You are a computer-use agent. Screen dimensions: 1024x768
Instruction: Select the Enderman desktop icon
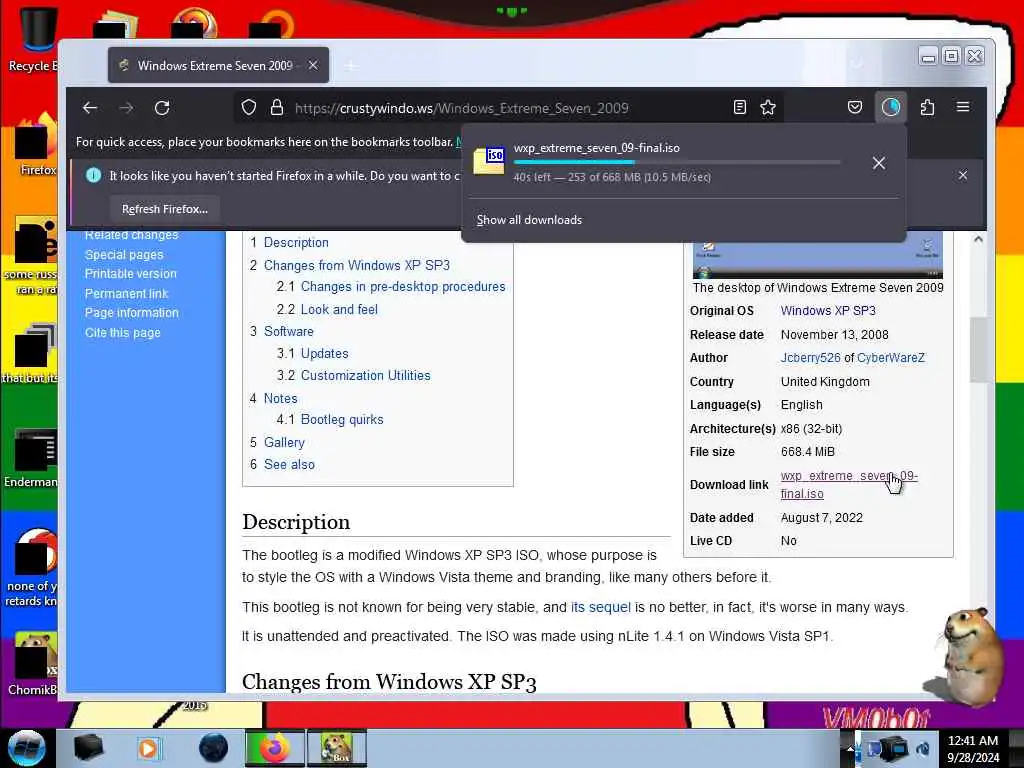31,459
